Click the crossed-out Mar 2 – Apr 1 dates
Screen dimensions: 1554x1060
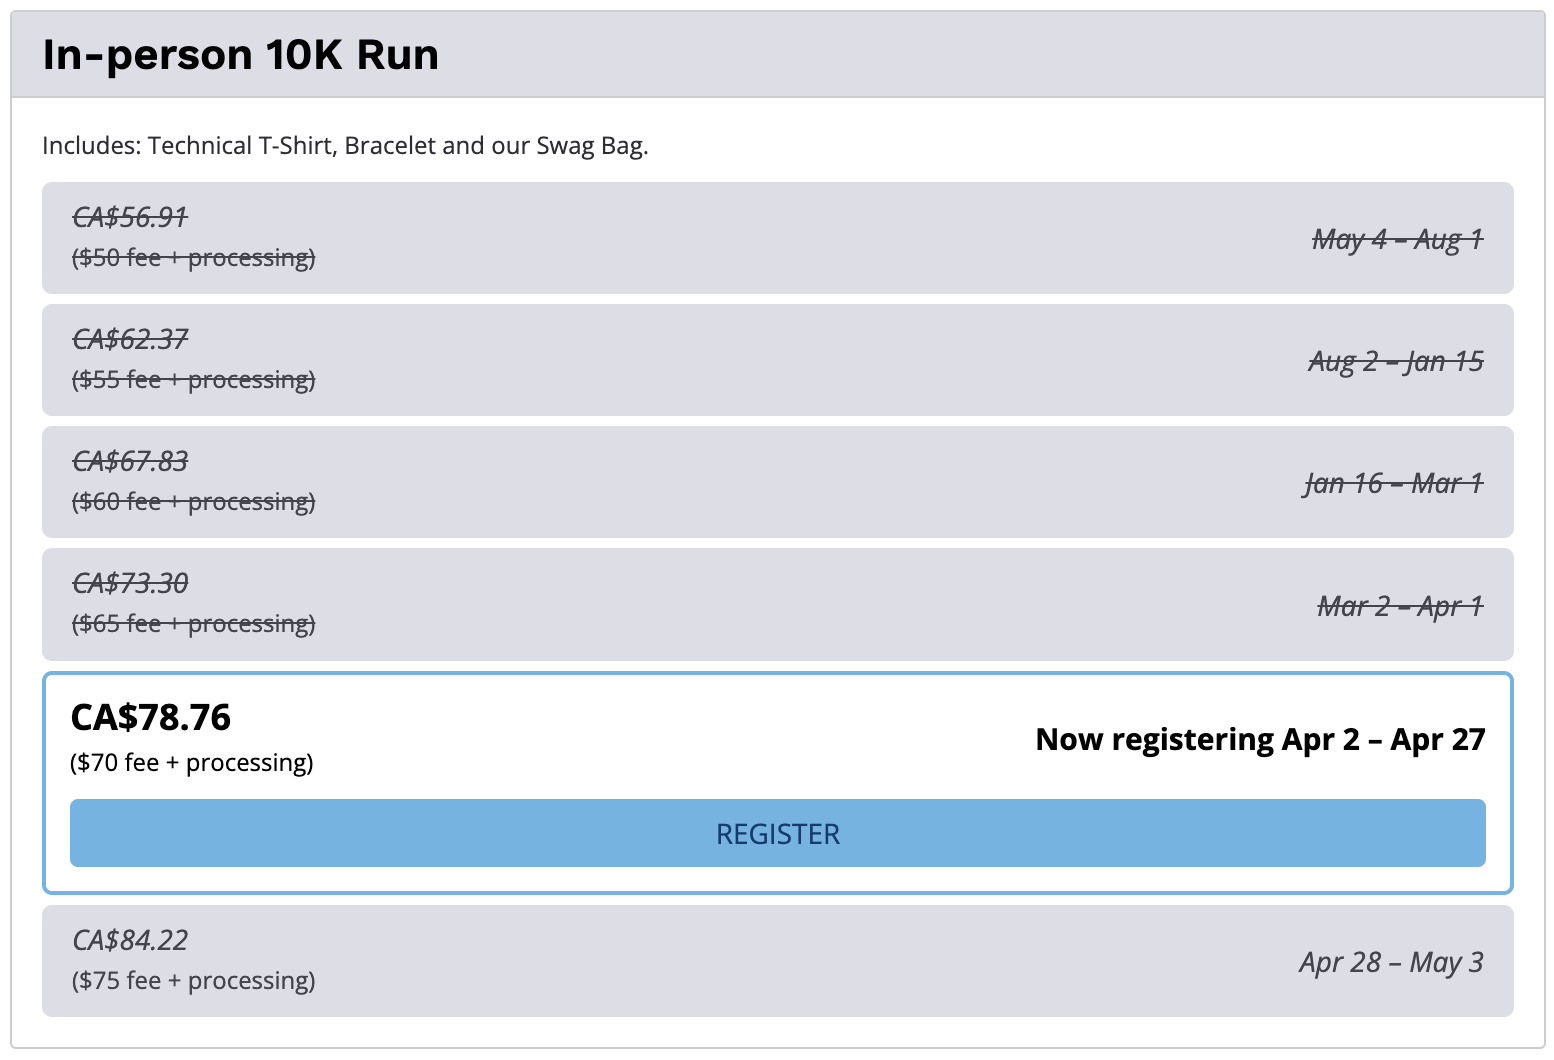coord(1400,606)
